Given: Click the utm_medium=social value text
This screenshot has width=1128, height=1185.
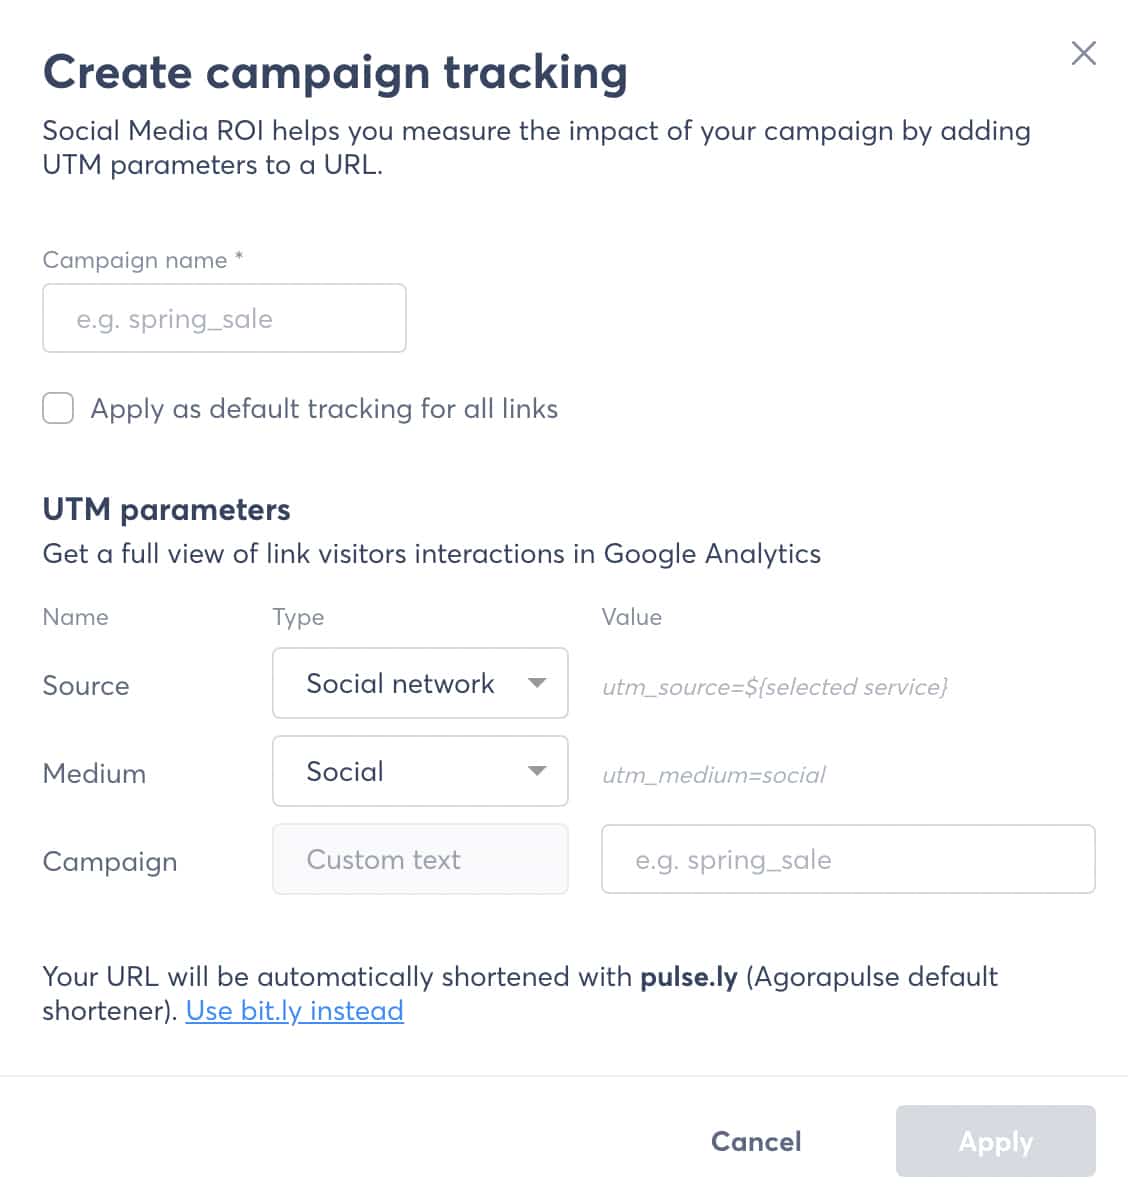Looking at the screenshot, I should coord(713,775).
